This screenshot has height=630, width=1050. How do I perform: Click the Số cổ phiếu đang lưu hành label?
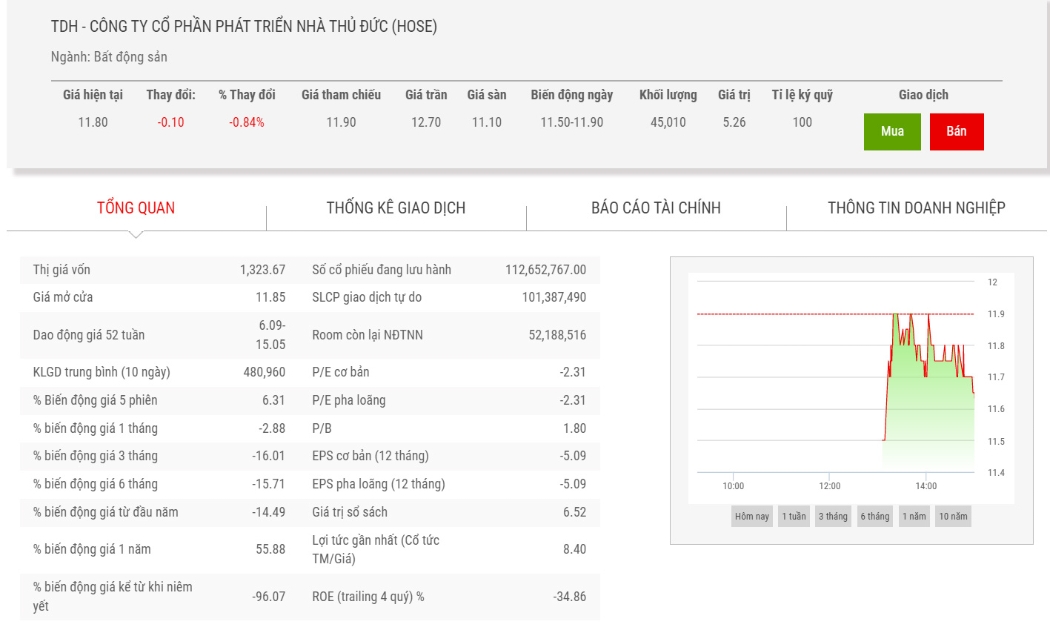pos(381,270)
